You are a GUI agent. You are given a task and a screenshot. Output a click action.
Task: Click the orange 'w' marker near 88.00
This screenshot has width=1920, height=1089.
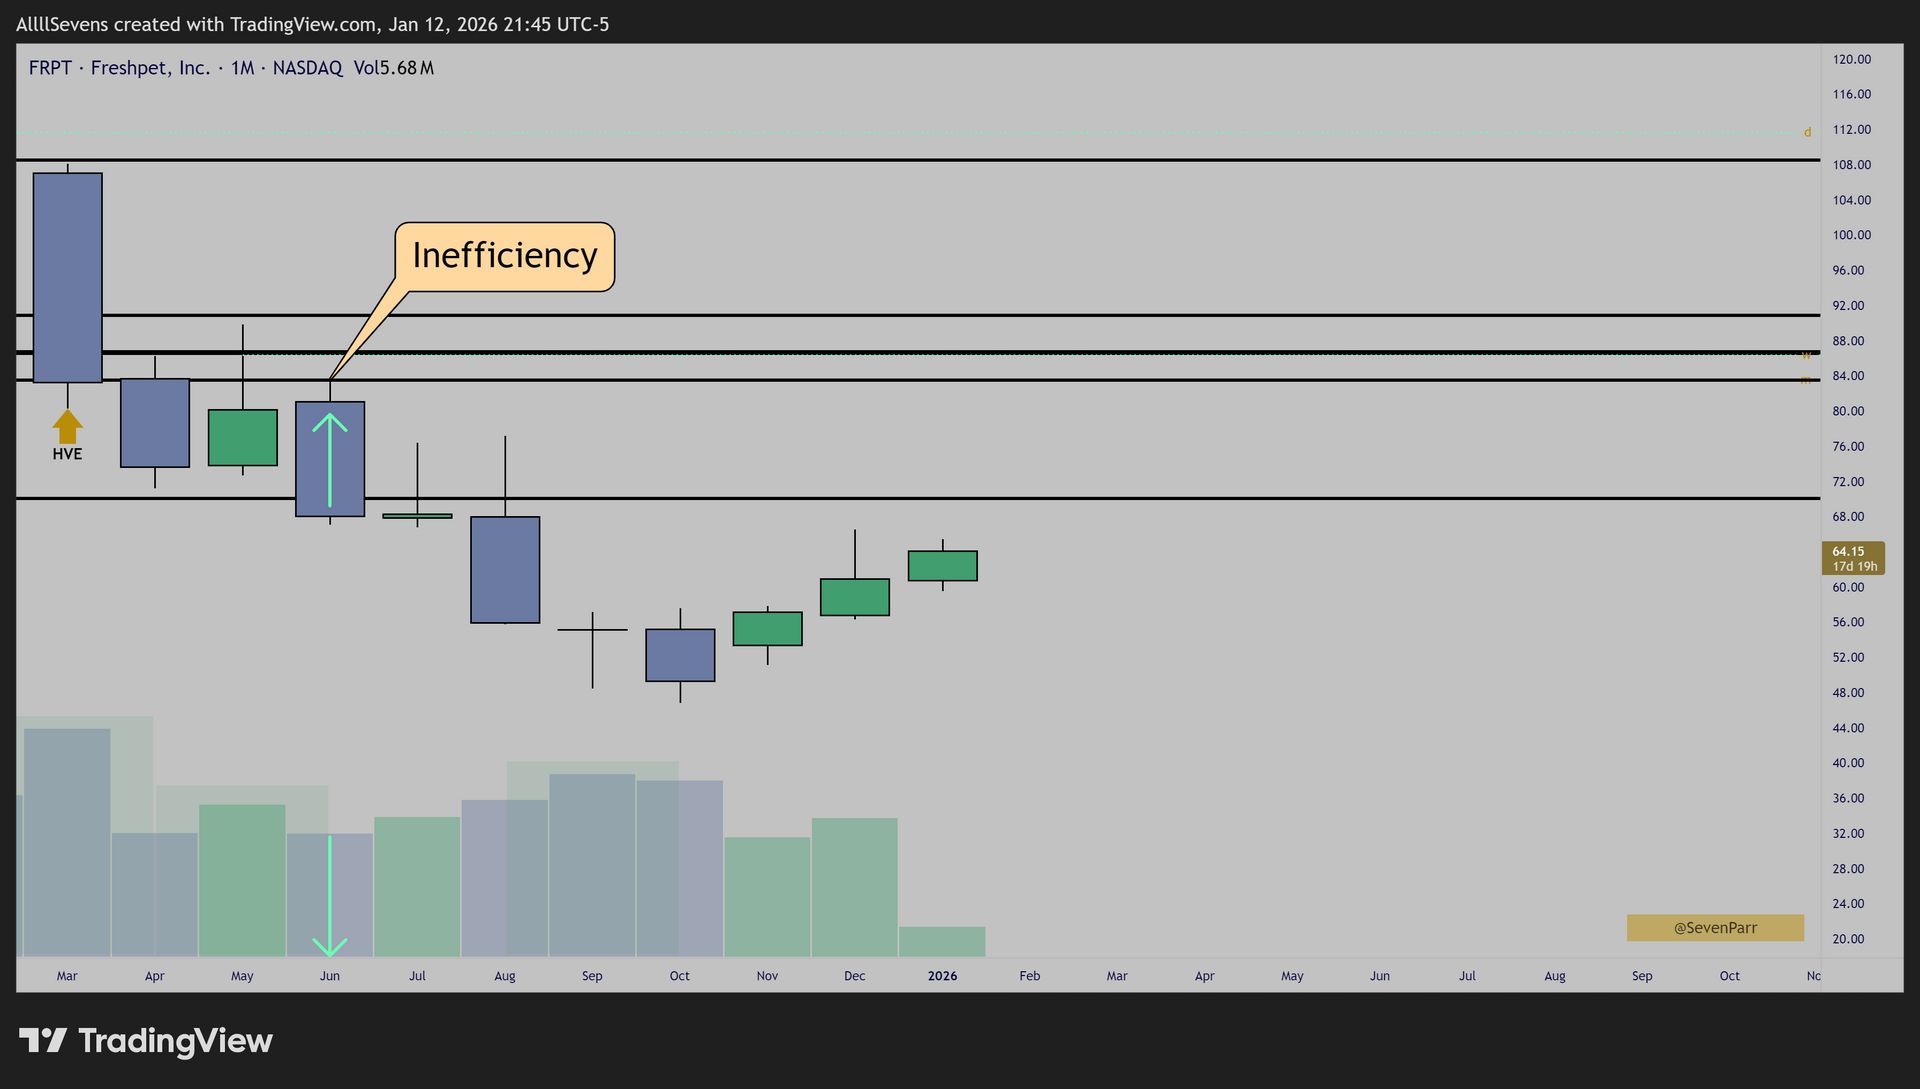(1807, 355)
